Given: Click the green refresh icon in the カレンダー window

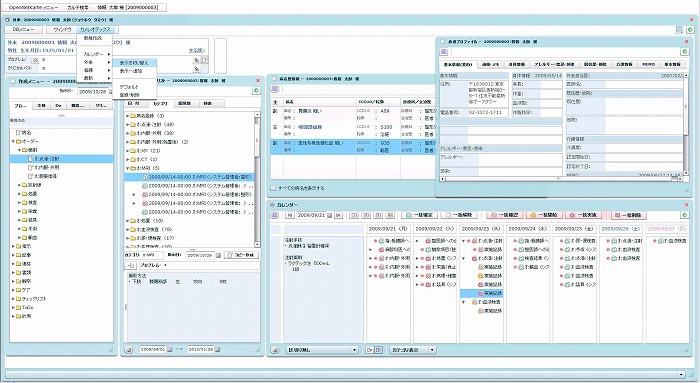Looking at the screenshot, I should pyautogui.click(x=685, y=215).
